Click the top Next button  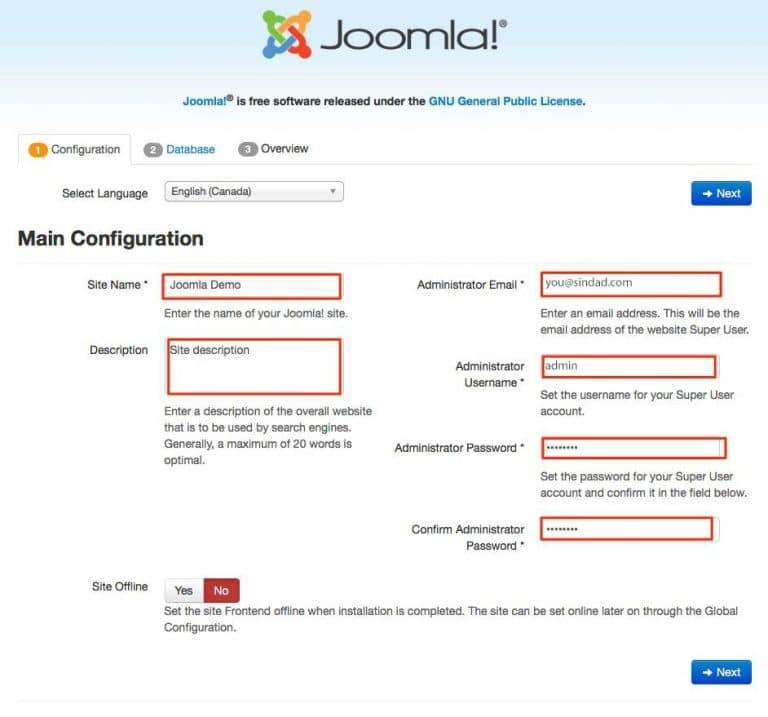click(x=721, y=193)
